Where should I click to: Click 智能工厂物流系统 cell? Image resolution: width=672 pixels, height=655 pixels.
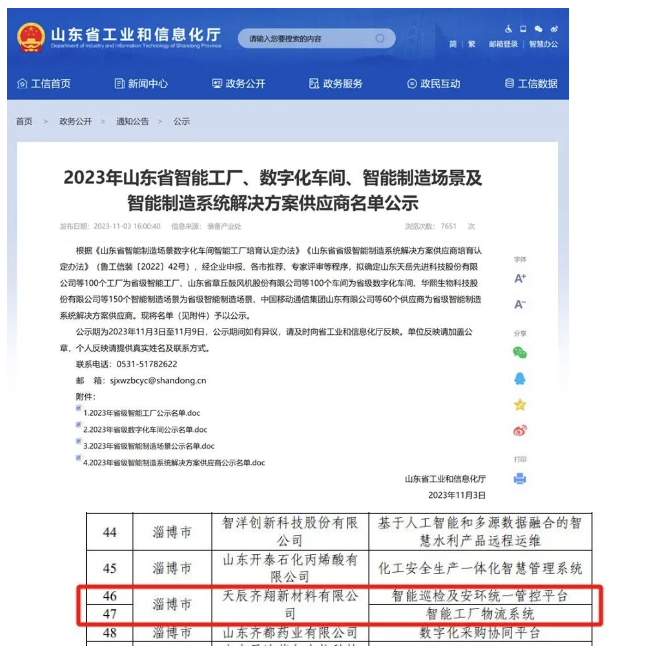pyautogui.click(x=480, y=614)
